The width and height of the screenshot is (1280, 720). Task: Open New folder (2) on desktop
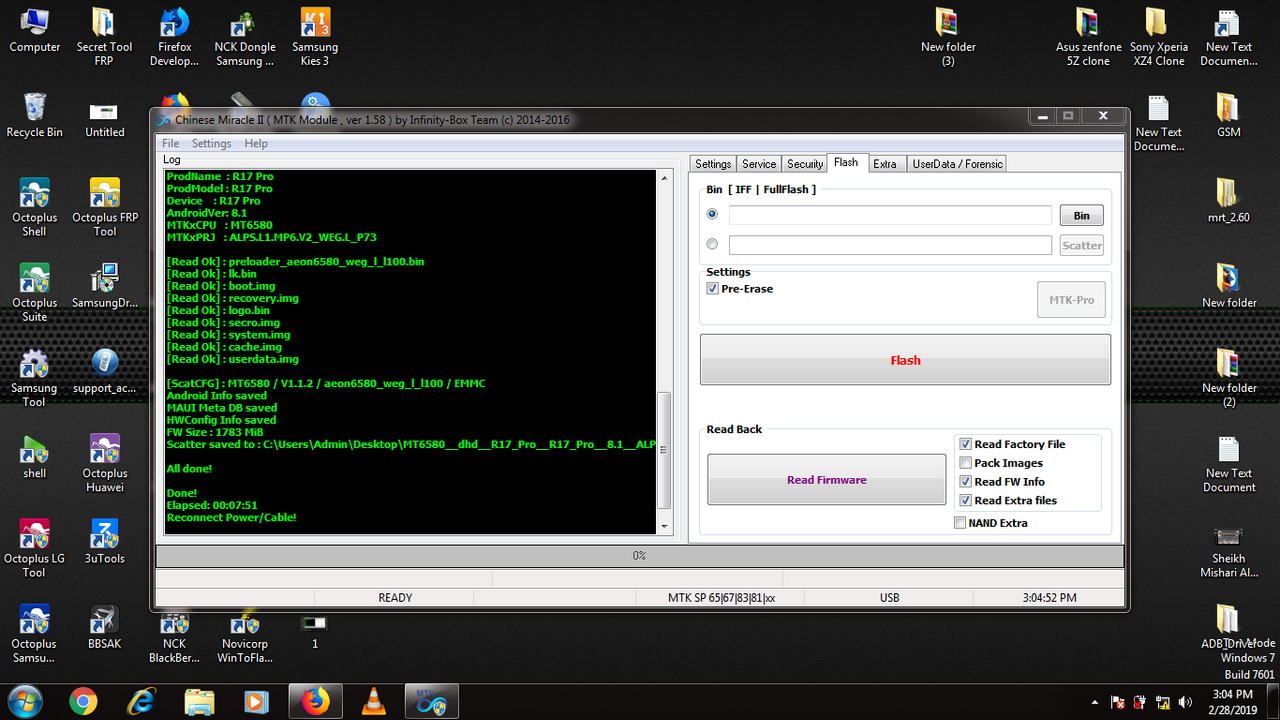pyautogui.click(x=1229, y=378)
